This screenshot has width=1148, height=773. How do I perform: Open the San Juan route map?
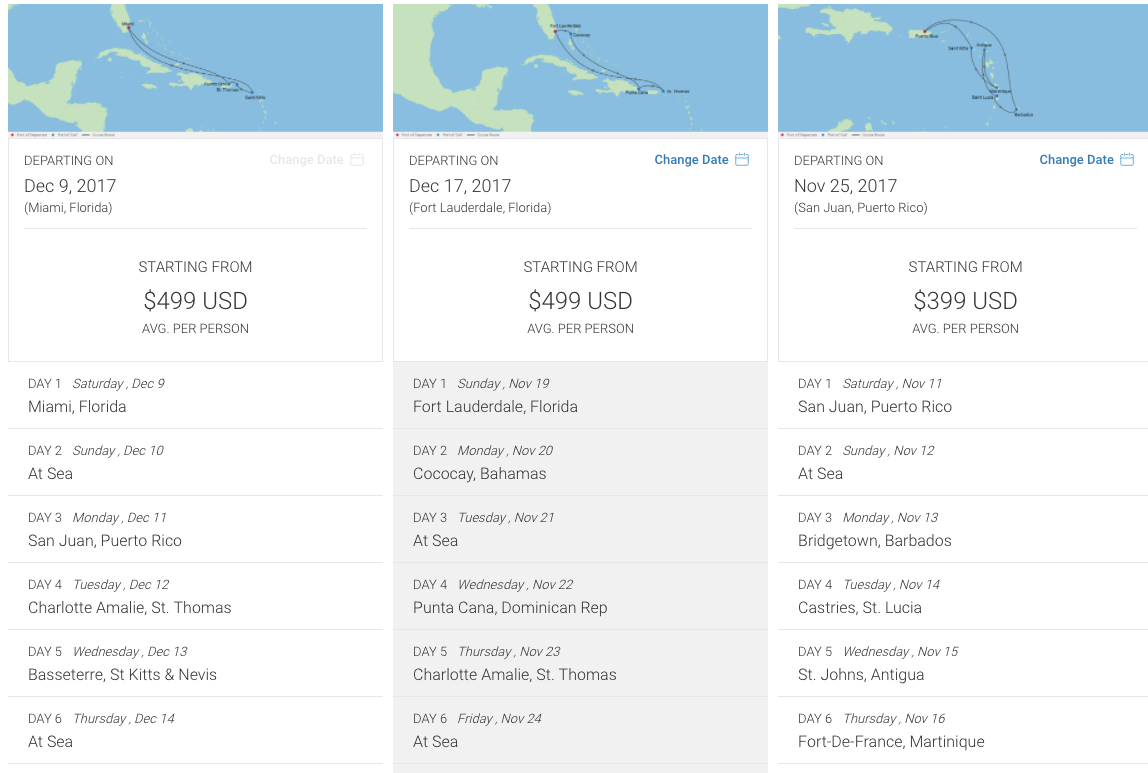[963, 67]
